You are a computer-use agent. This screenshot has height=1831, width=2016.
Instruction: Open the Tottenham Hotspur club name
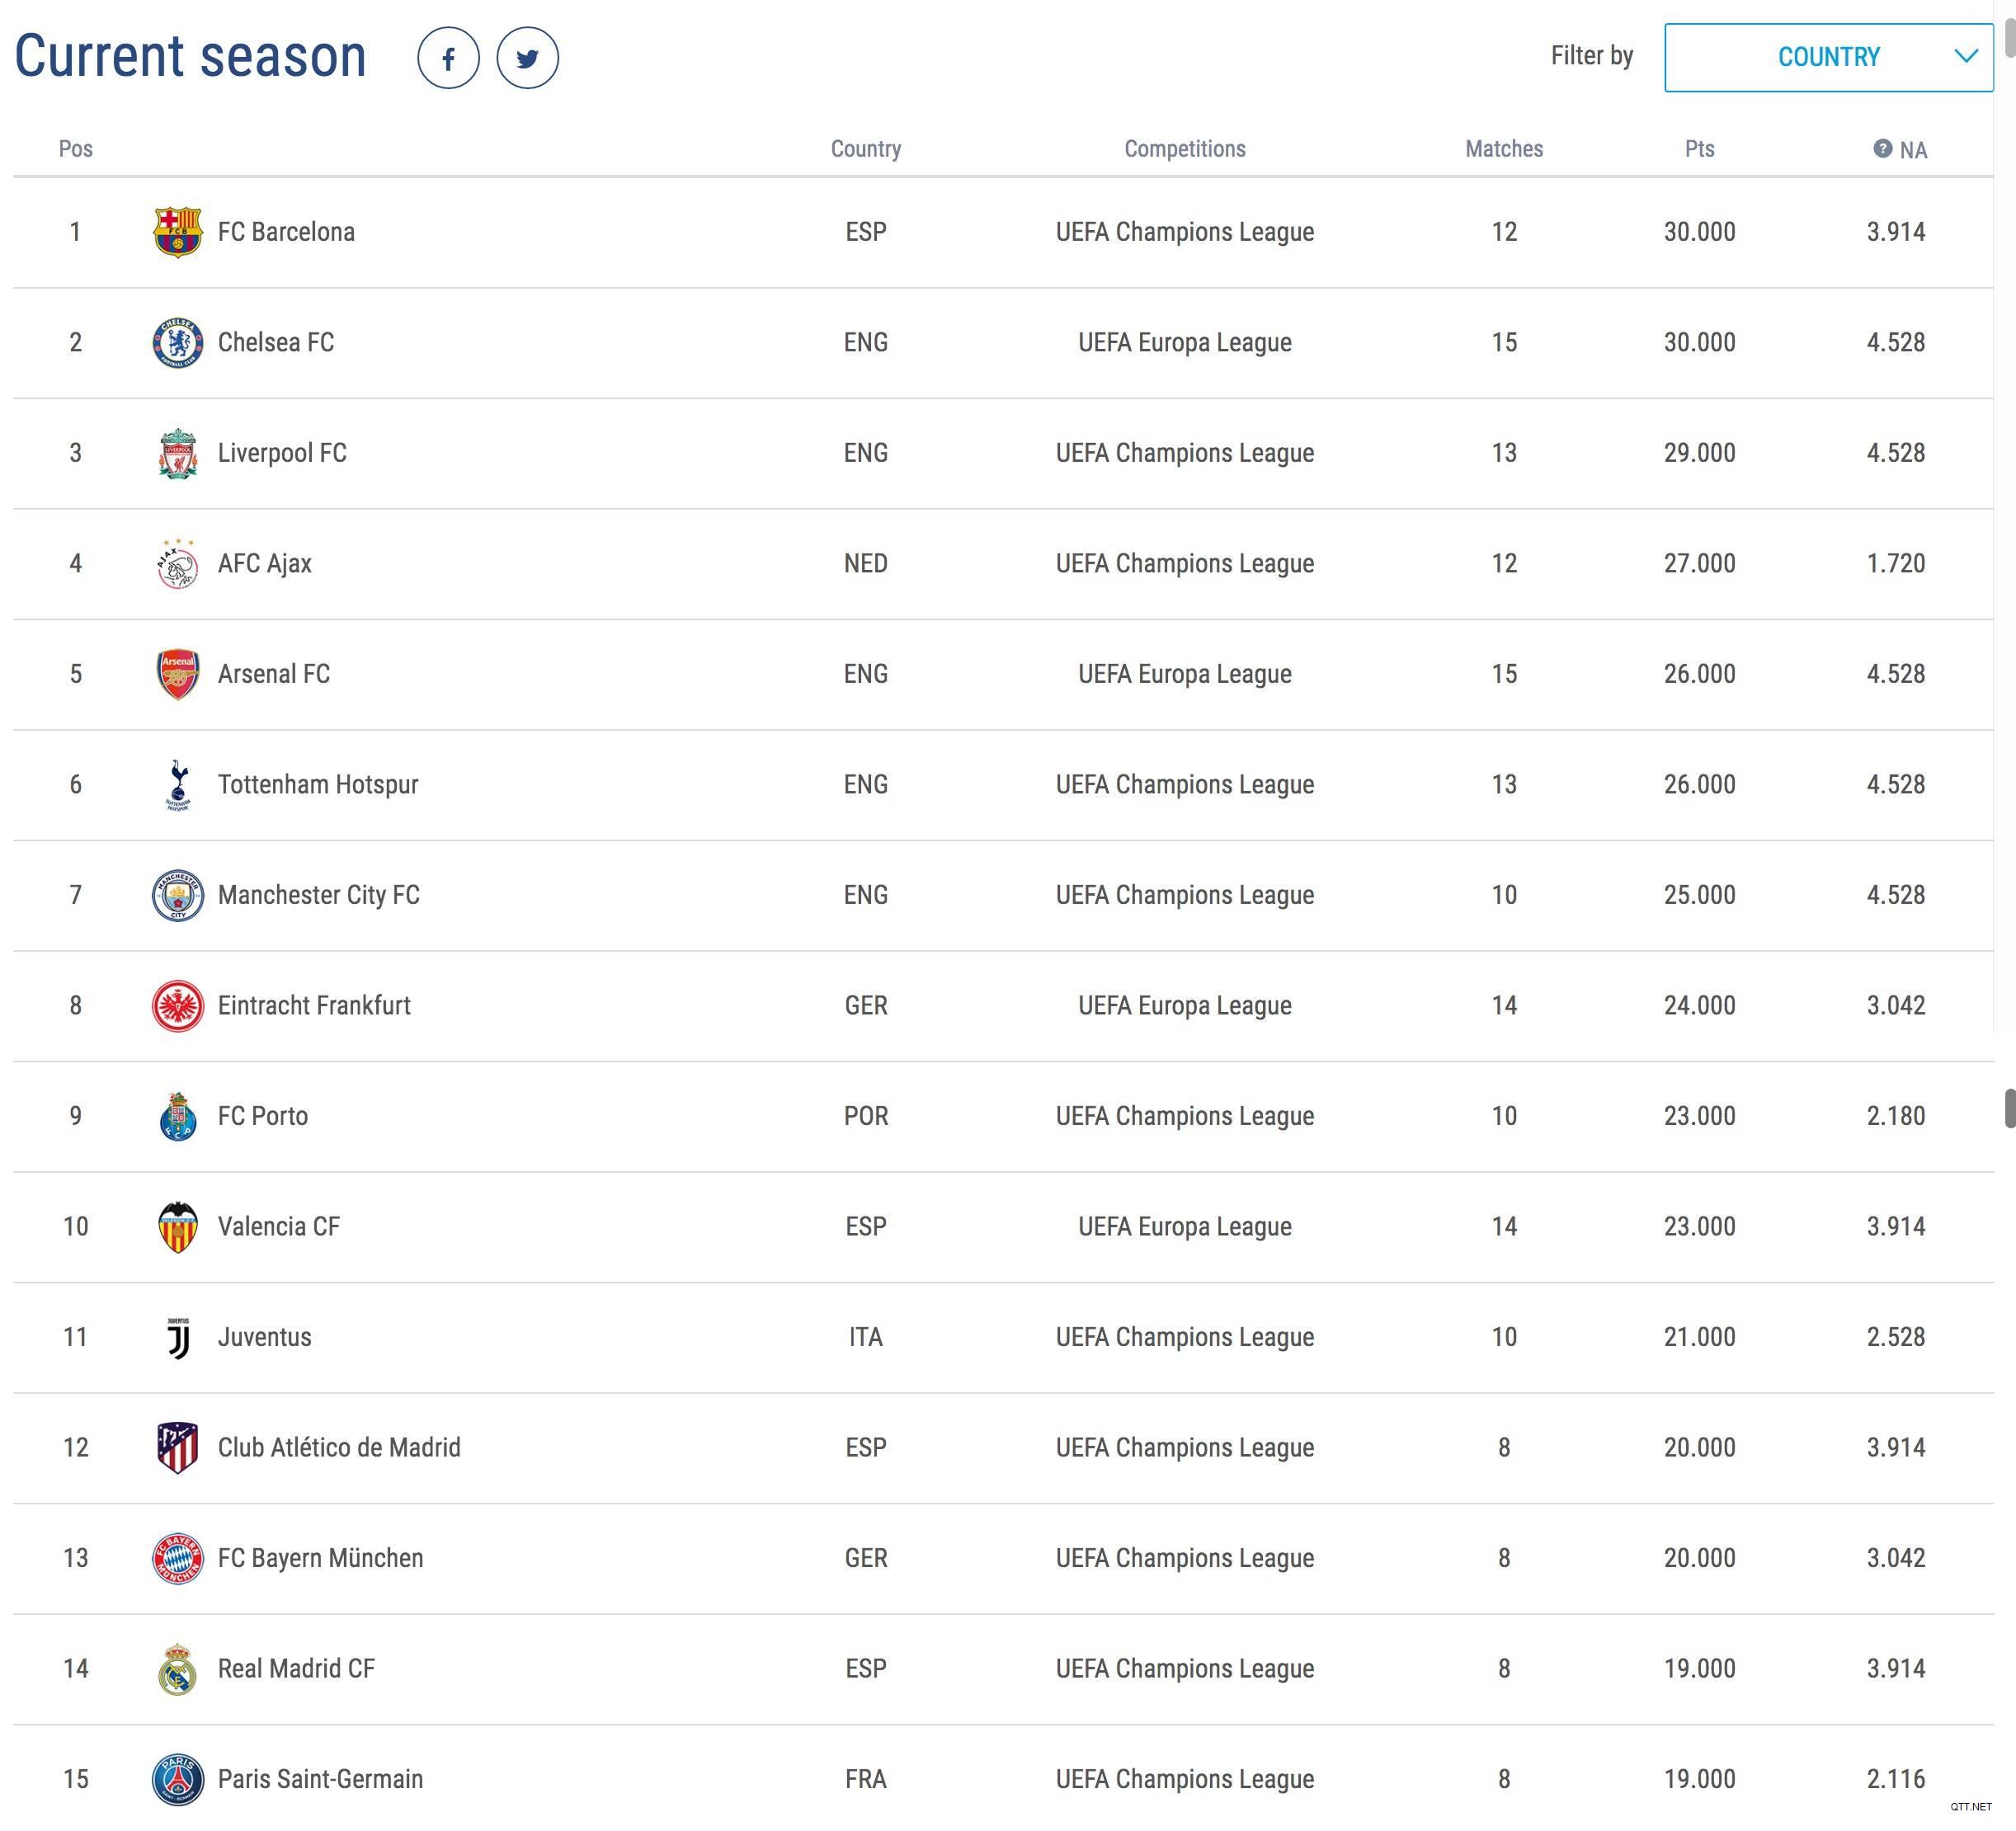[318, 785]
